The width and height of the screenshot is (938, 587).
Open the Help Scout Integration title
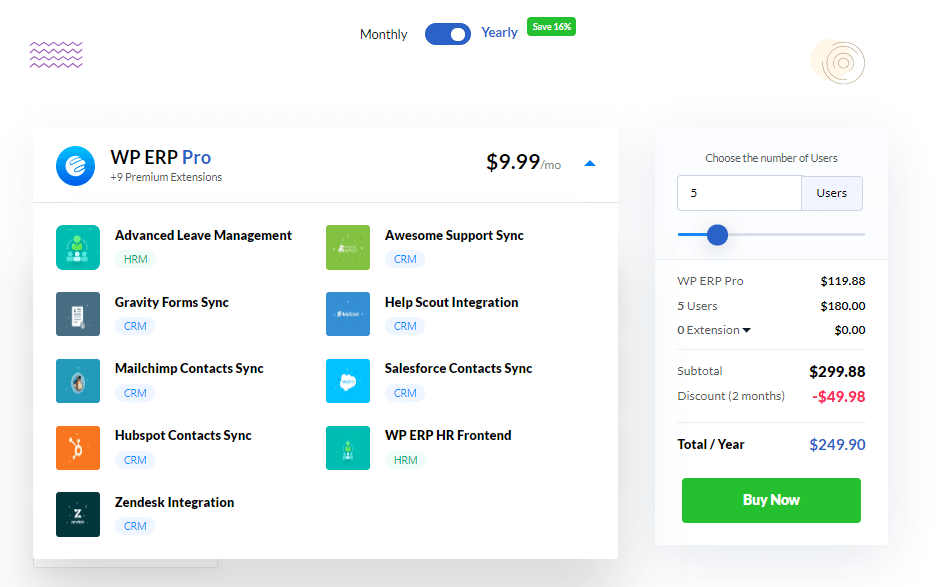pyautogui.click(x=452, y=303)
